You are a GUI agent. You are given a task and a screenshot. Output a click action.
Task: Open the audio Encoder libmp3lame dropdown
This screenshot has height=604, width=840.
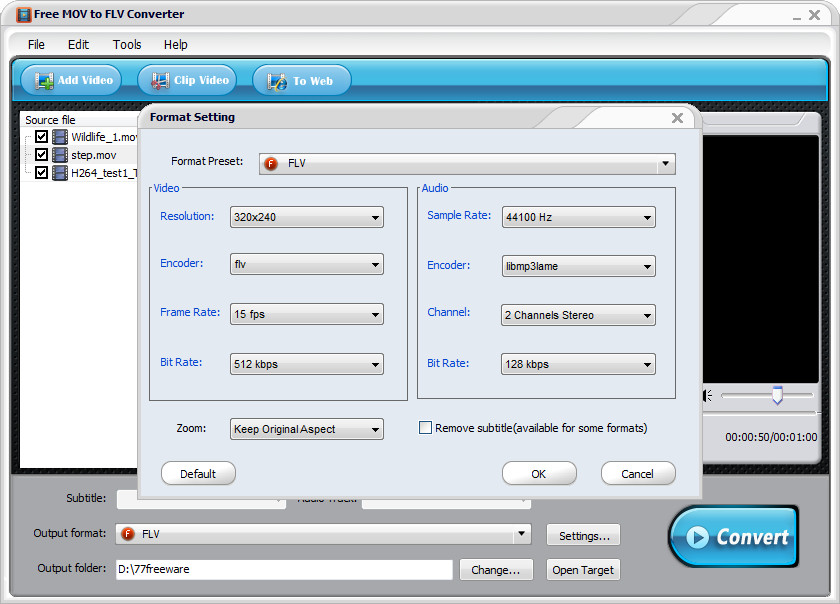[579, 266]
